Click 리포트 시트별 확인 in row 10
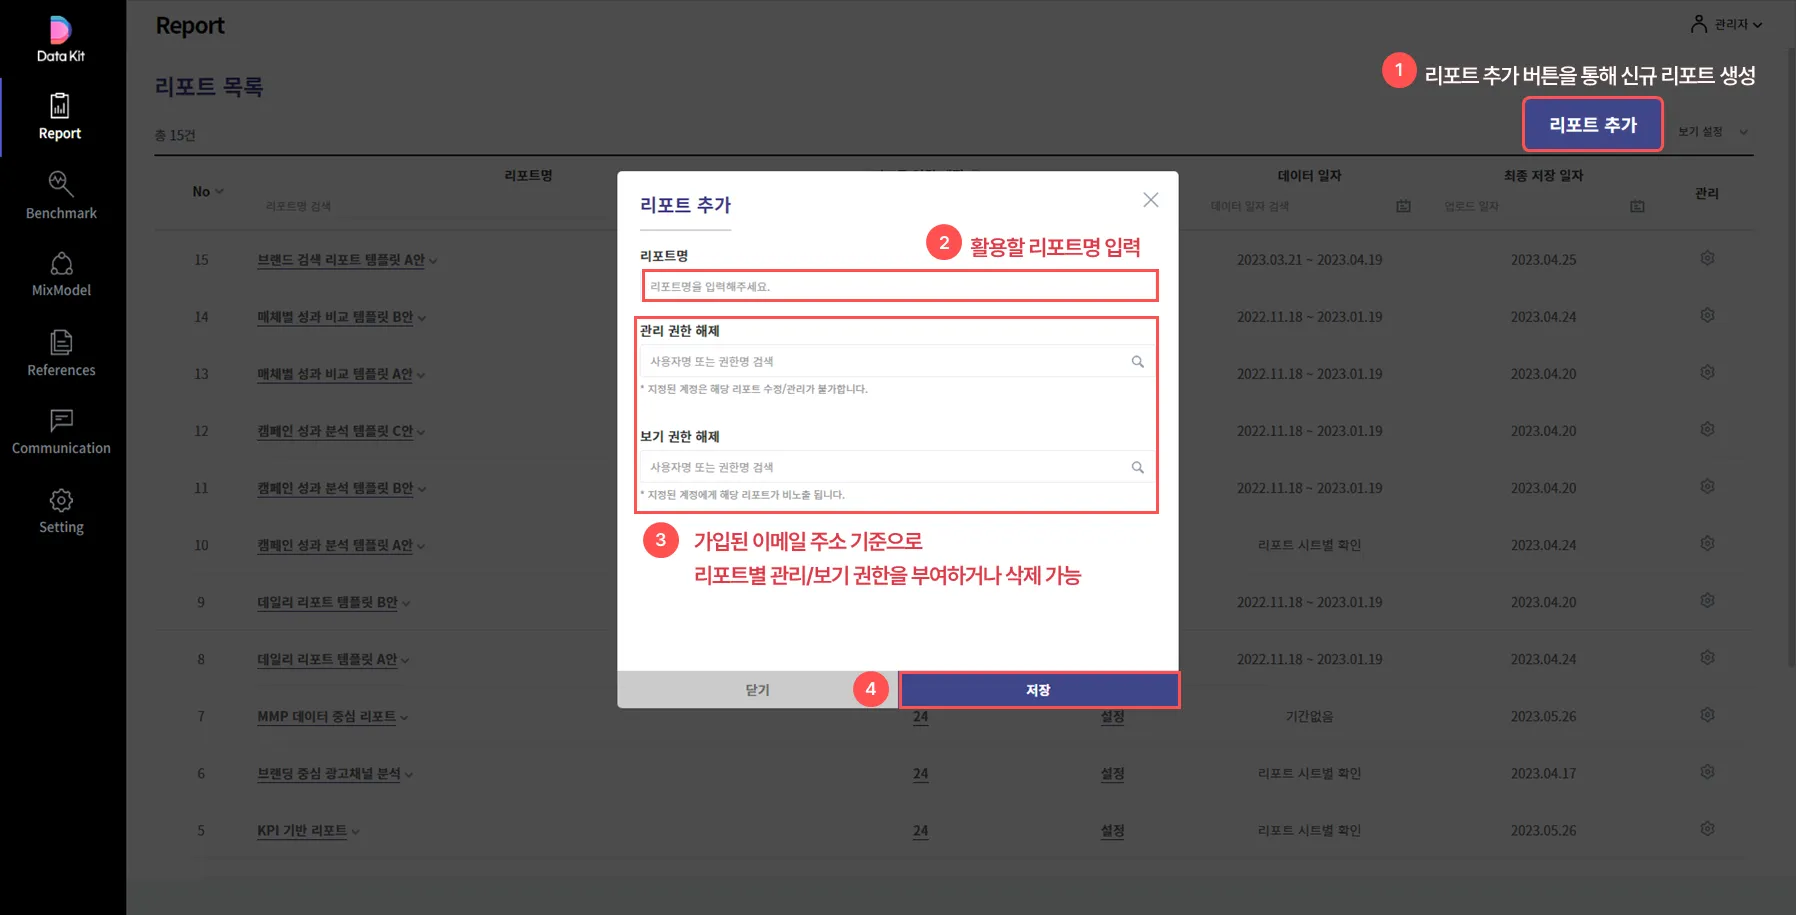1796x915 pixels. 1309,545
